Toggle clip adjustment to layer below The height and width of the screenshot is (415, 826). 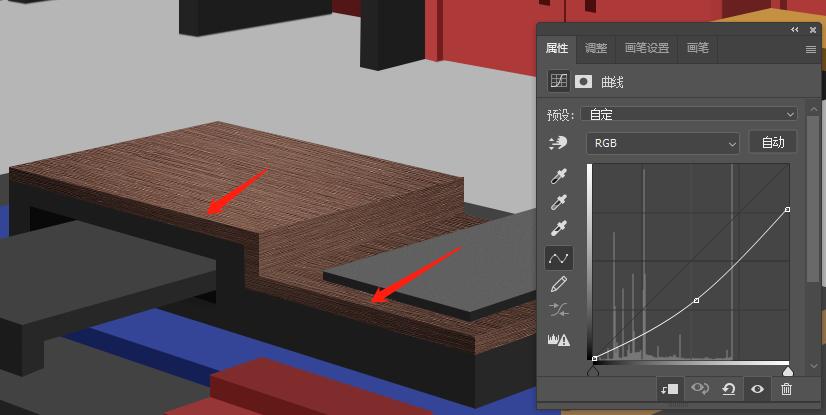[670, 389]
